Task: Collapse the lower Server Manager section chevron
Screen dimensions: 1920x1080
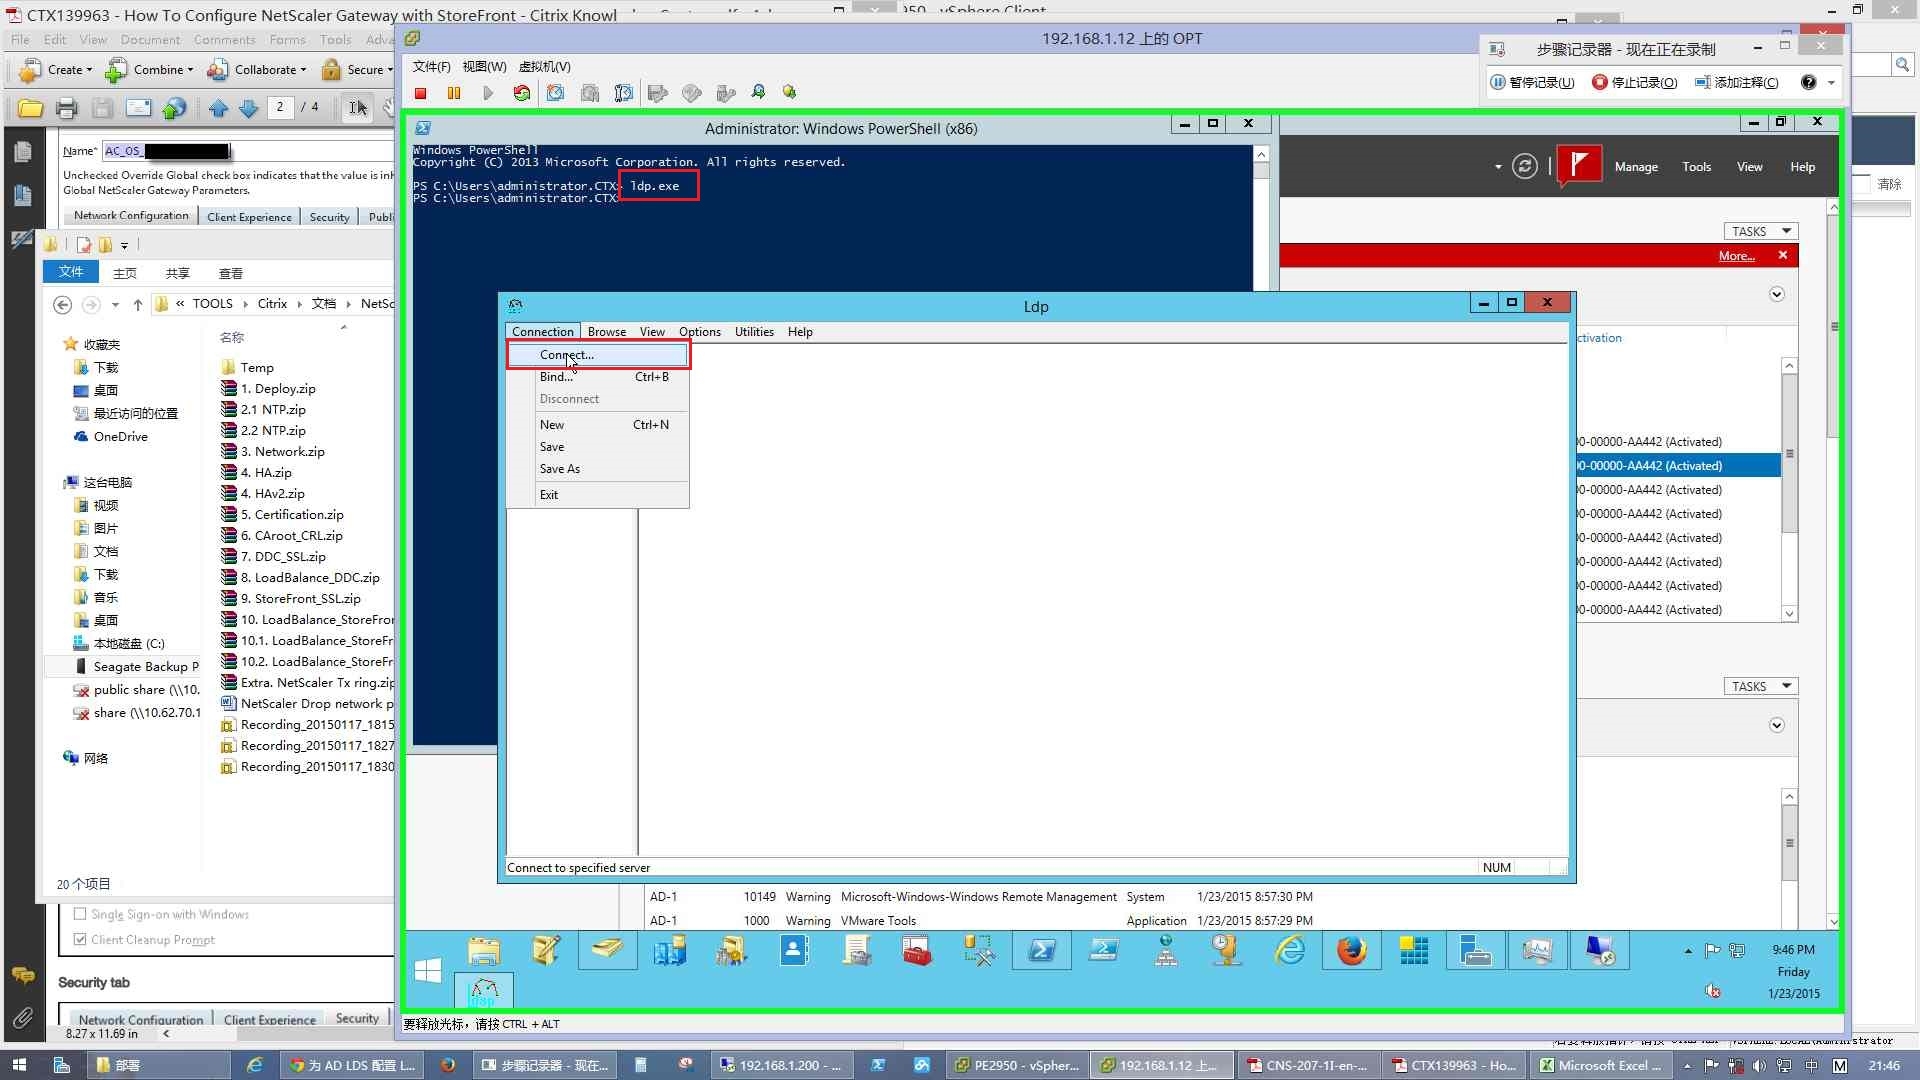Action: click(1777, 725)
